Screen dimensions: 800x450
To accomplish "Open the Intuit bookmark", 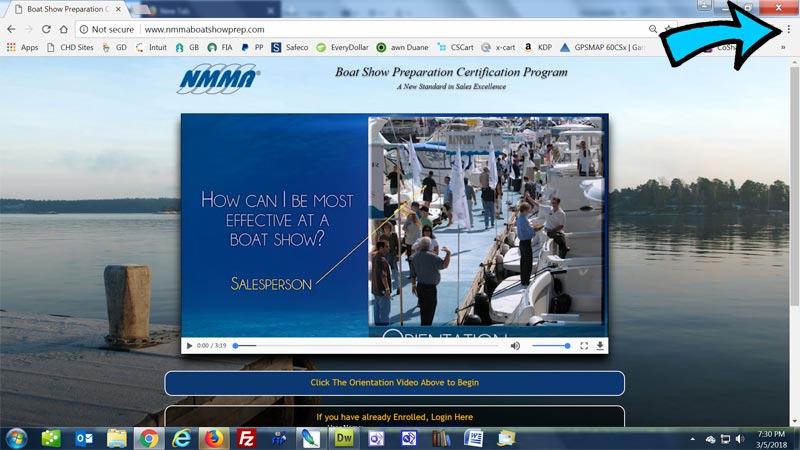I will [x=151, y=47].
